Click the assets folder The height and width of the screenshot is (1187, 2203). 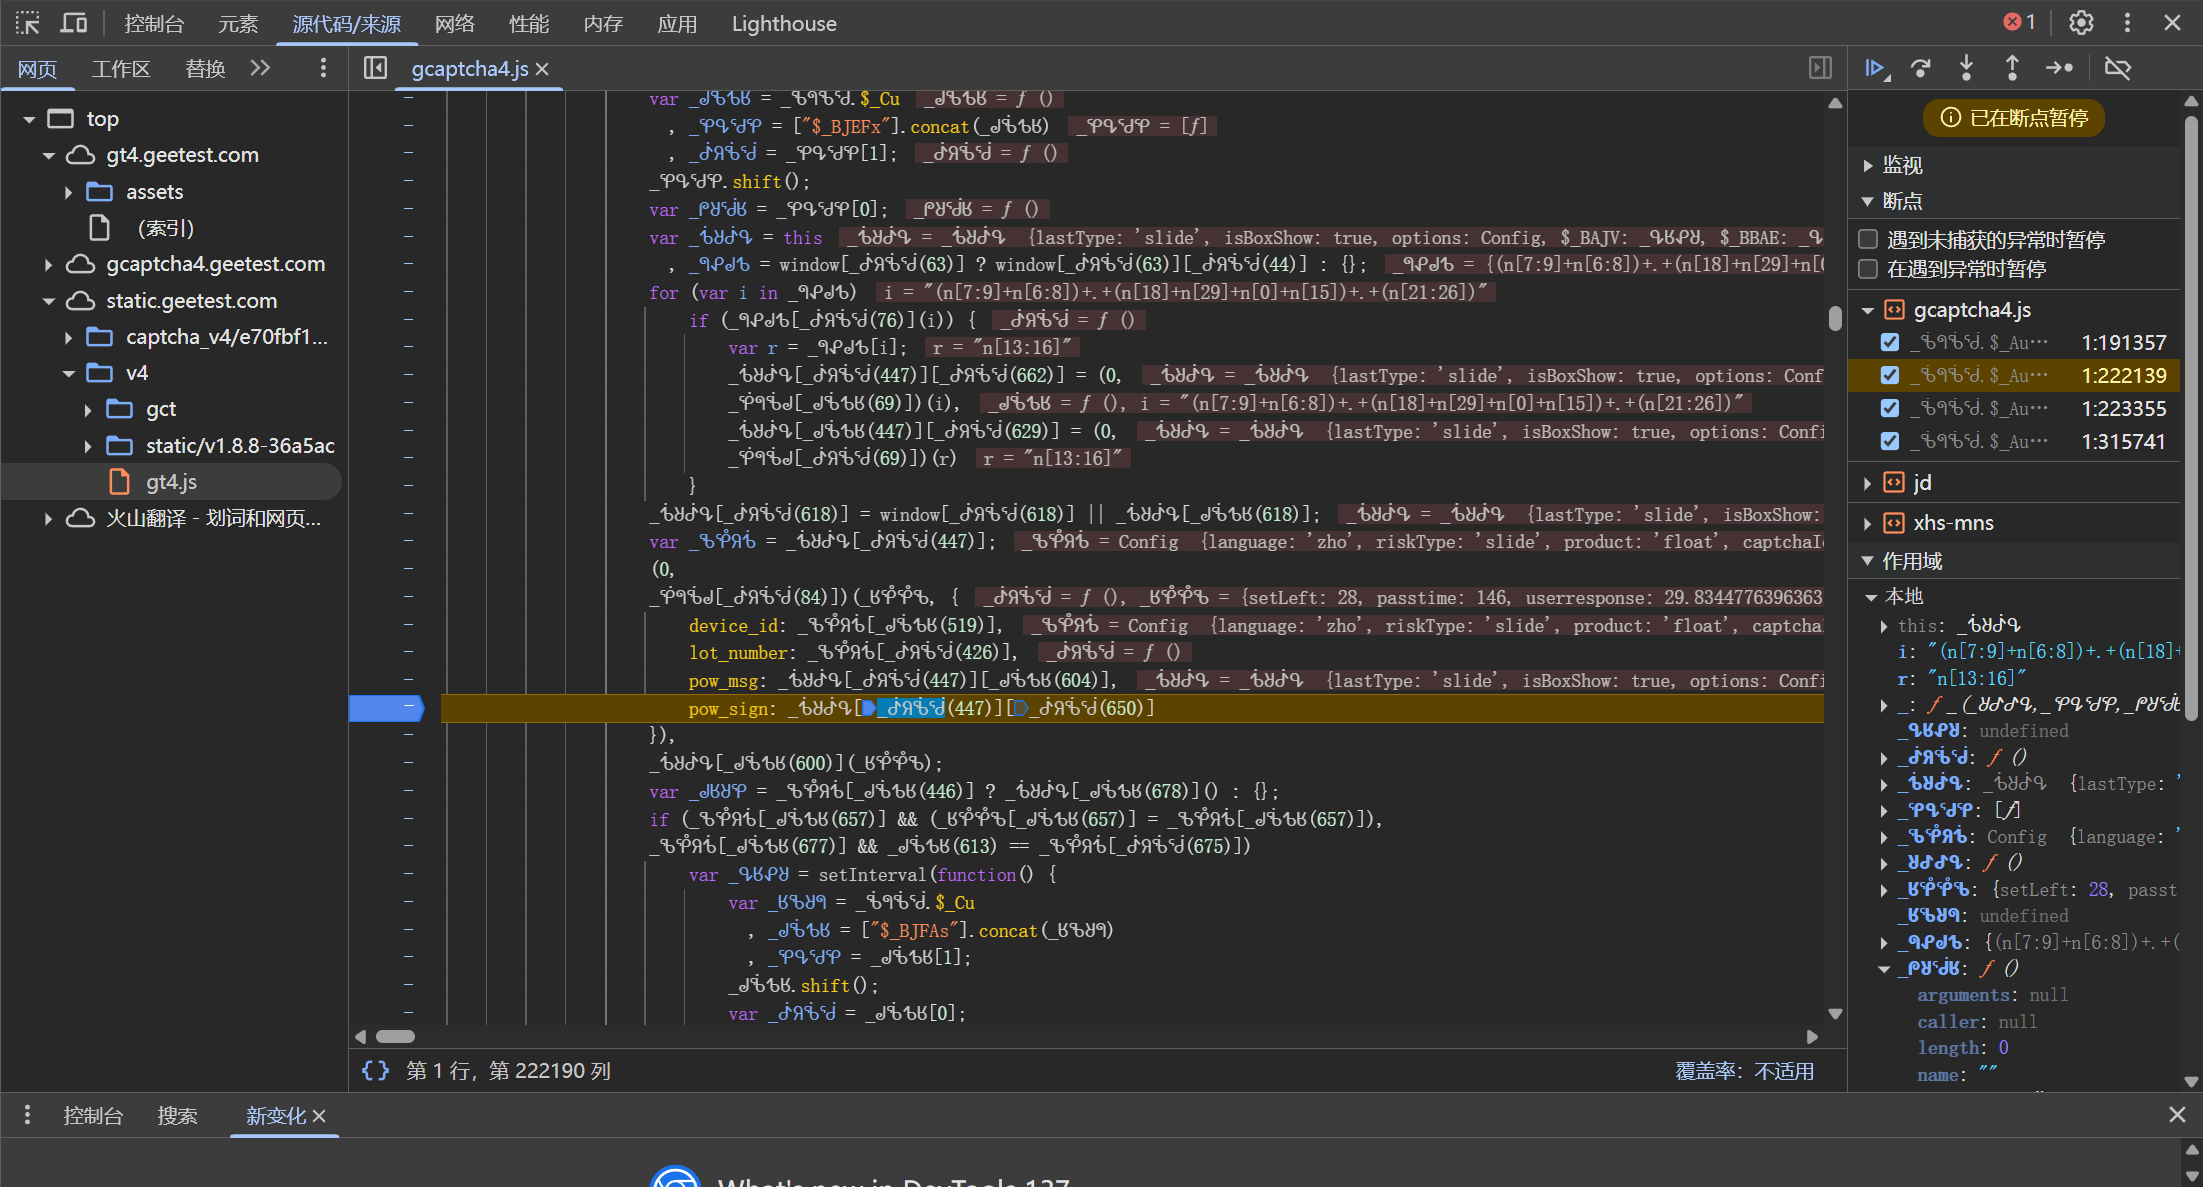tap(154, 191)
